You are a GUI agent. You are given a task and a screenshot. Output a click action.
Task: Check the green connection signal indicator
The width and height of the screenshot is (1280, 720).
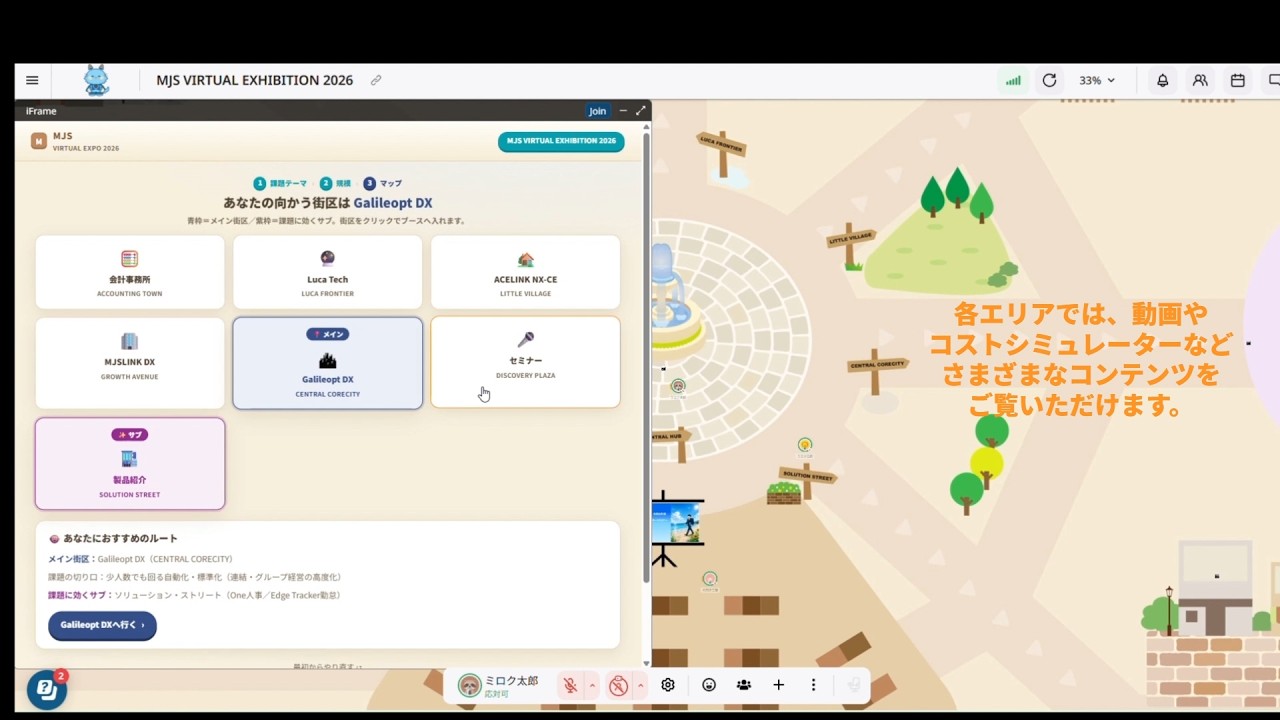(1013, 80)
